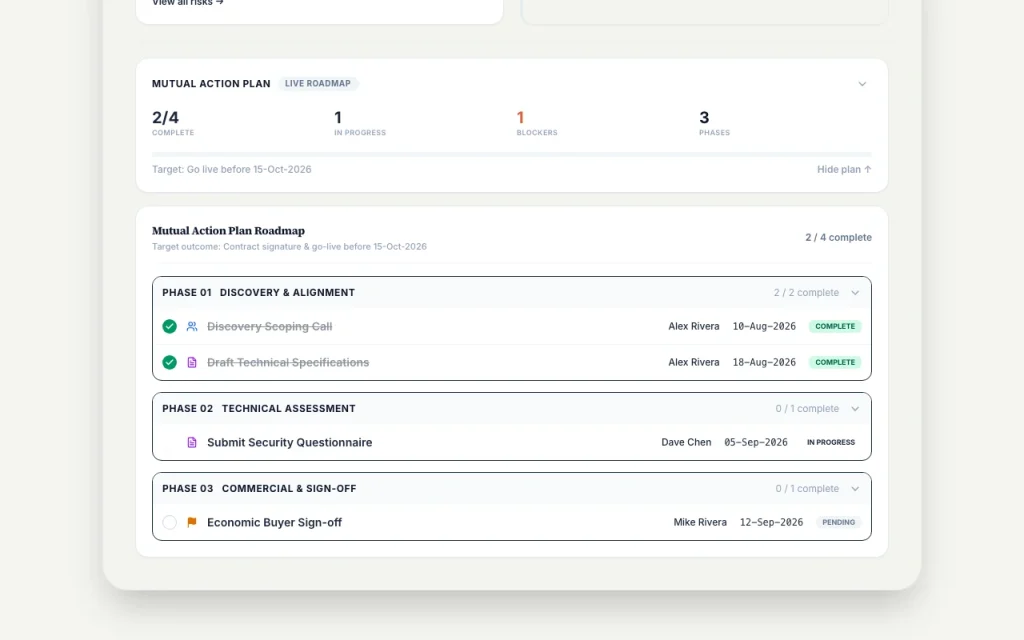The image size is (1024, 640).
Task: Click owner Dave Chen
Action: click(686, 442)
